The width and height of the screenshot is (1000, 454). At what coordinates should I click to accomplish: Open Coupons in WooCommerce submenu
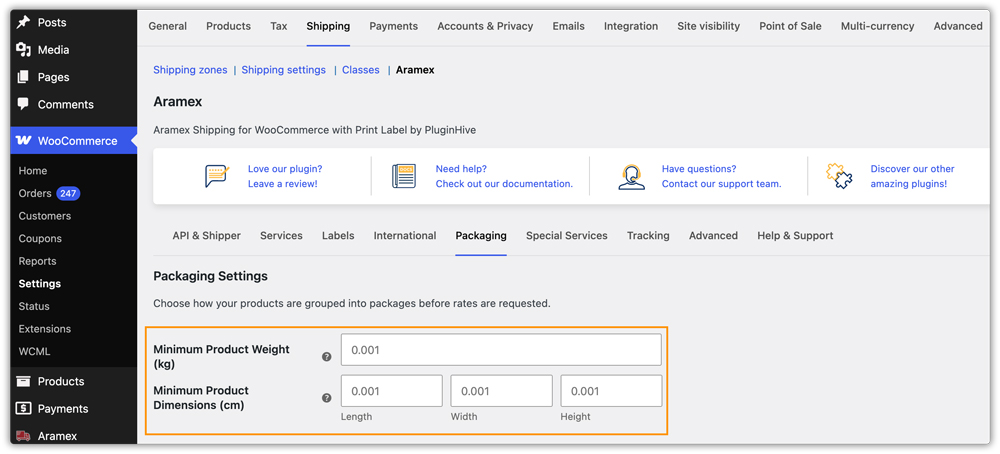click(40, 238)
